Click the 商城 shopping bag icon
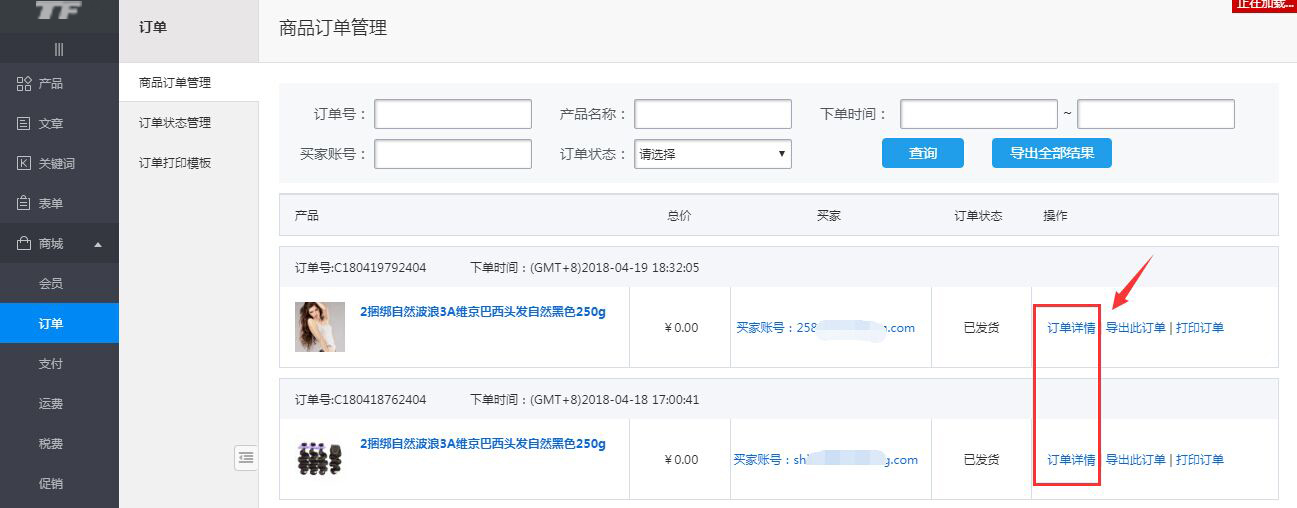 point(24,244)
